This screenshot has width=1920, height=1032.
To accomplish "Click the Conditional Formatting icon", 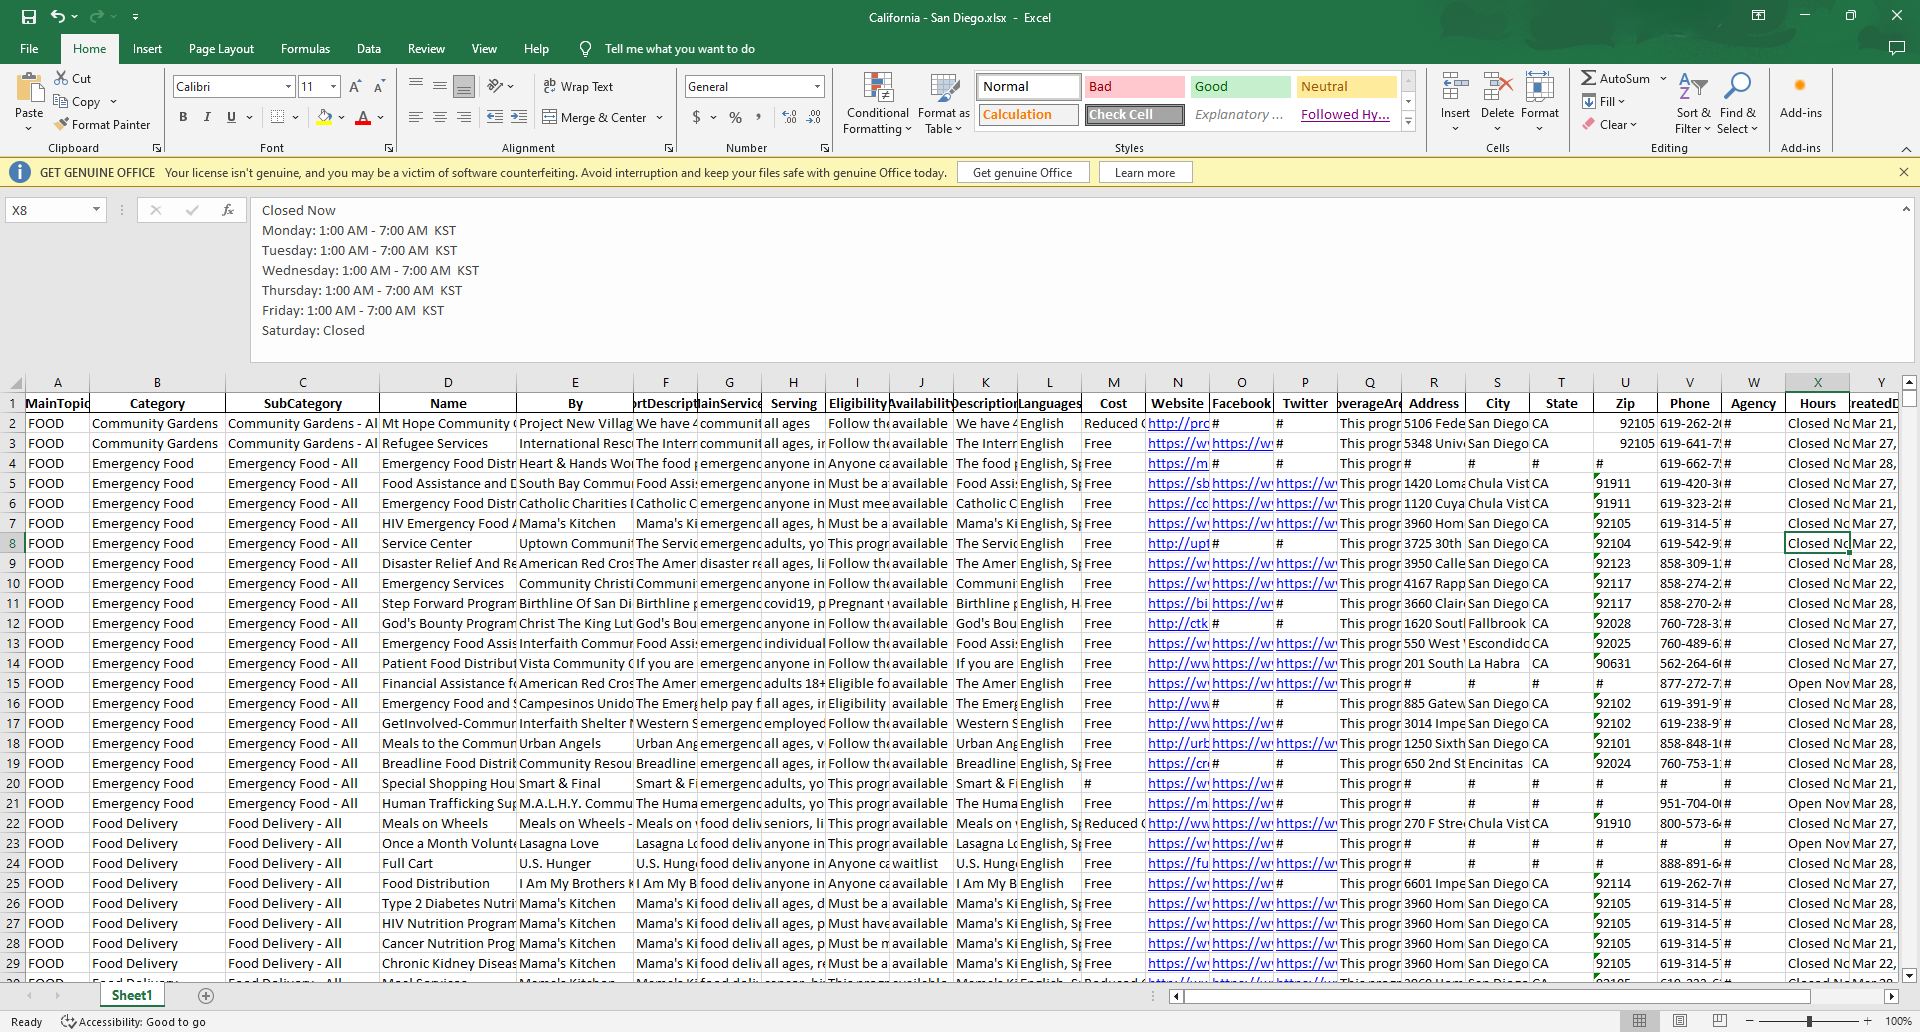I will point(877,88).
